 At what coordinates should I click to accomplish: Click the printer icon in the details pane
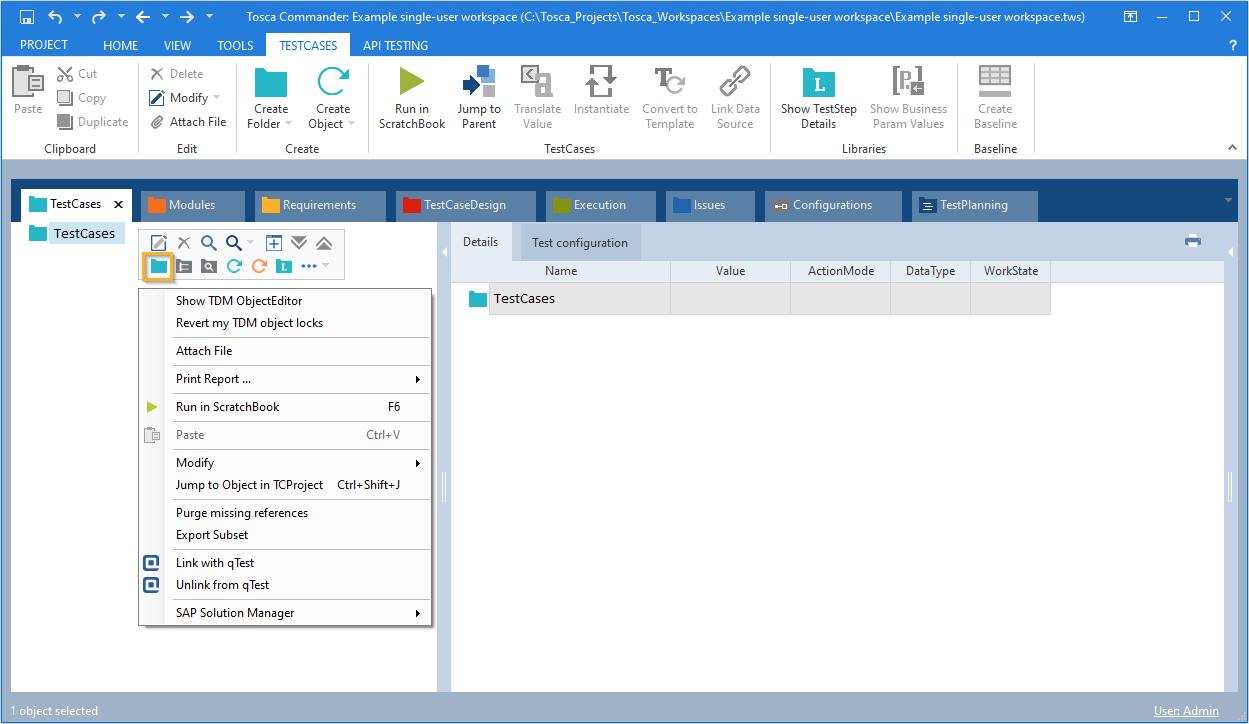1192,241
